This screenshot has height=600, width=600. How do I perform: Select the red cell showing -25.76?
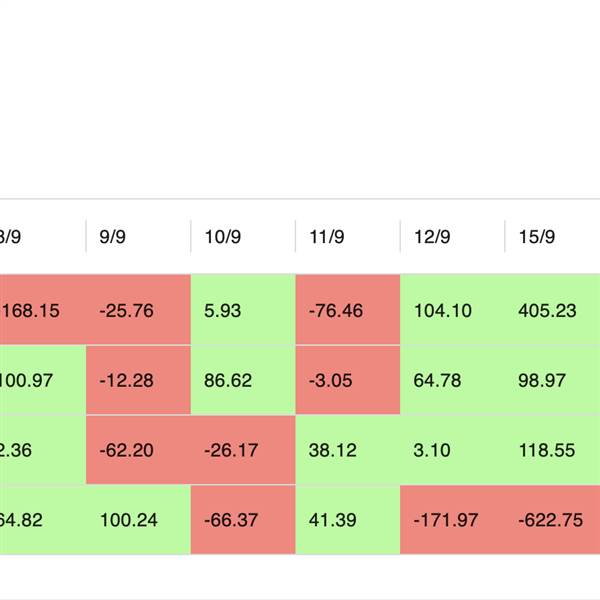click(x=138, y=310)
